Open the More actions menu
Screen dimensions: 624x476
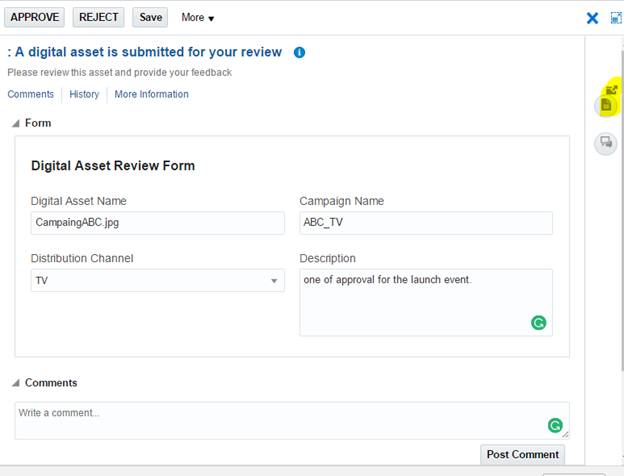point(197,18)
